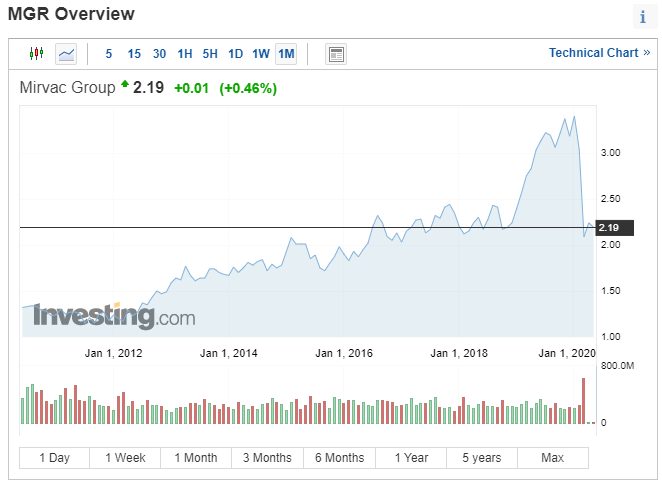
Task: Click the Jan 1, 2018 axis label
Action: coord(459,353)
